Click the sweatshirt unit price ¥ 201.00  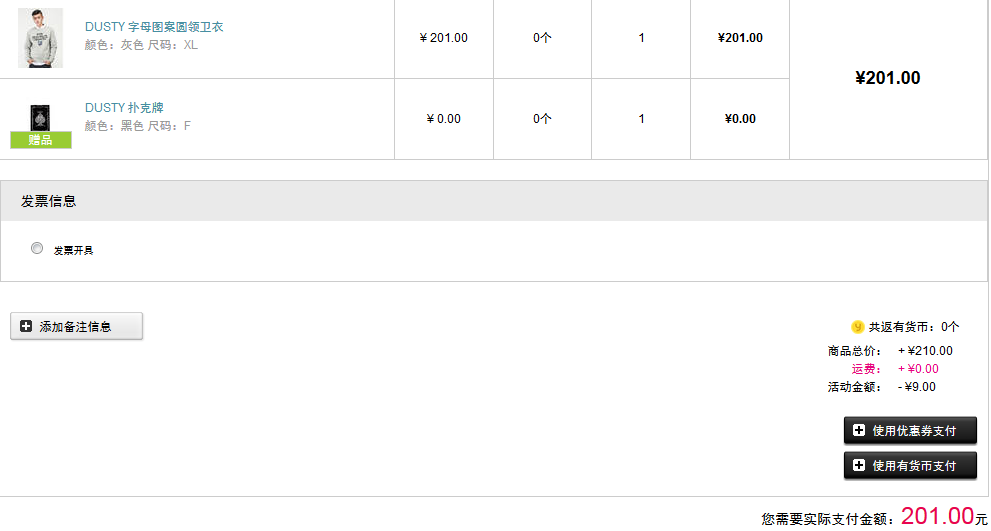(444, 38)
